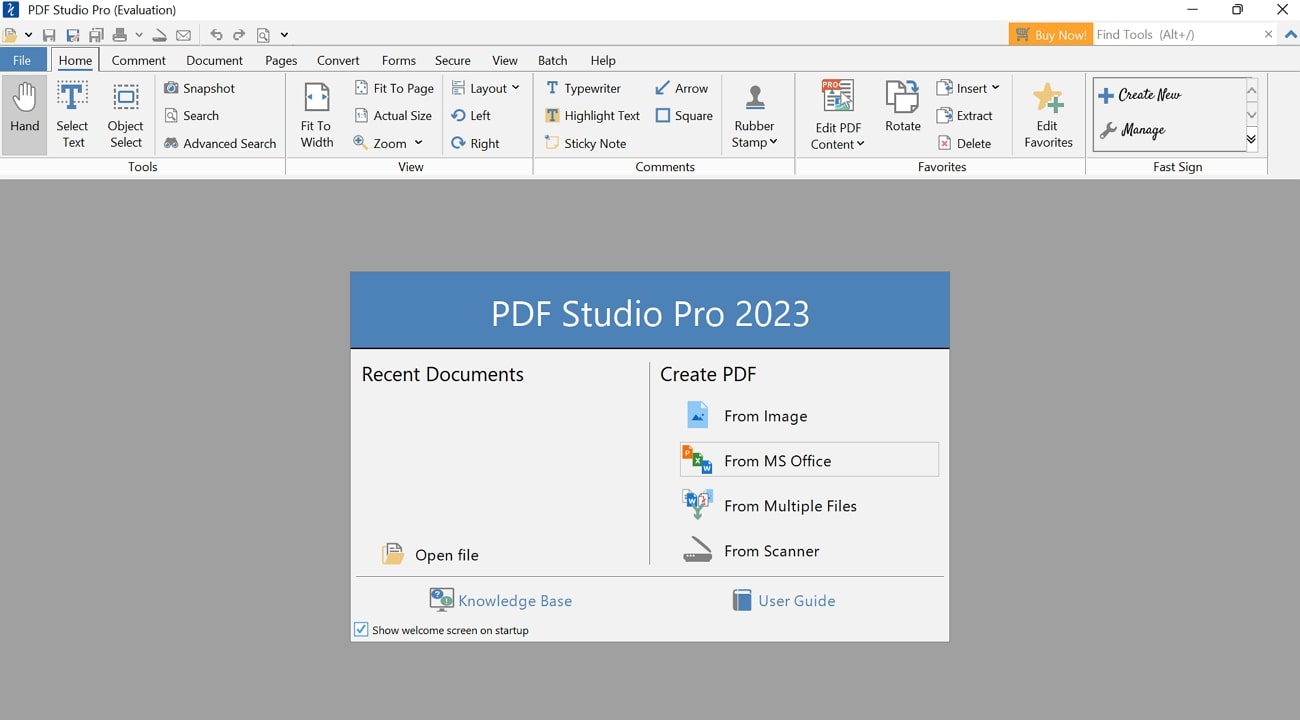Open Edit PDF Content dropdown
Image resolution: width=1300 pixels, height=720 pixels.
click(x=838, y=114)
